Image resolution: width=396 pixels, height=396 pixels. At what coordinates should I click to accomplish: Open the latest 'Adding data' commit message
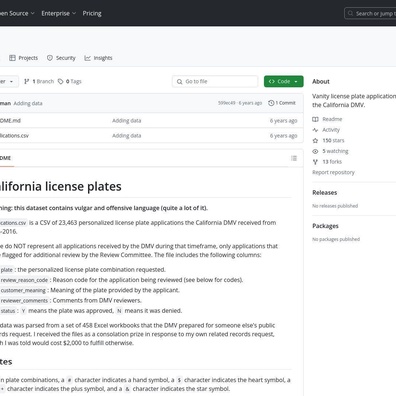[28, 103]
